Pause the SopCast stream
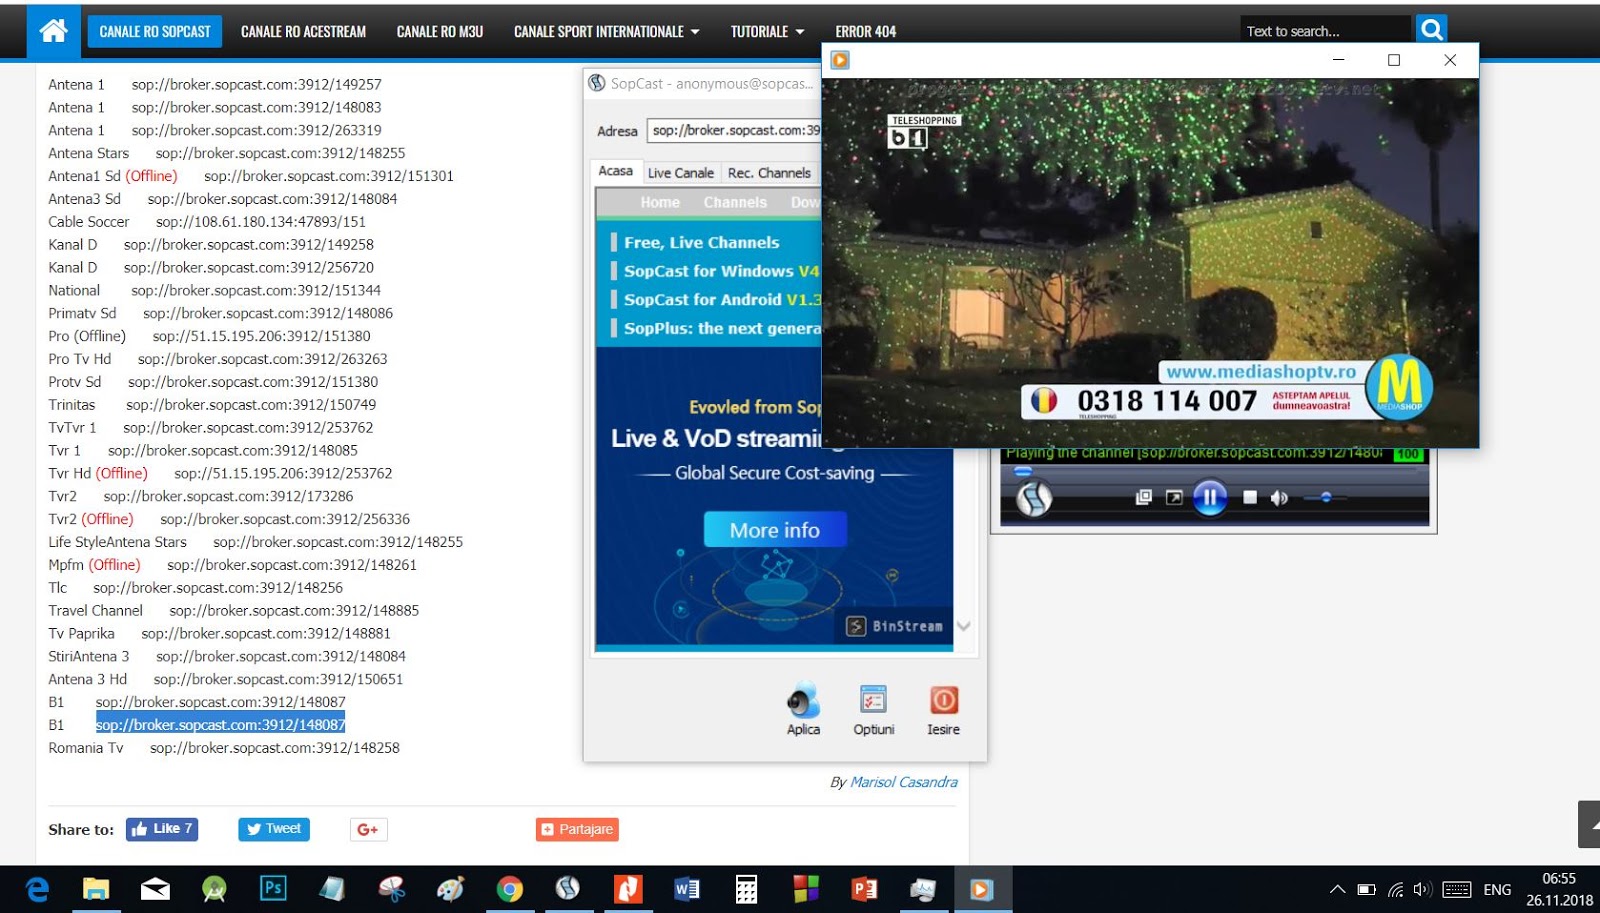The width and height of the screenshot is (1600, 913). click(x=1209, y=497)
